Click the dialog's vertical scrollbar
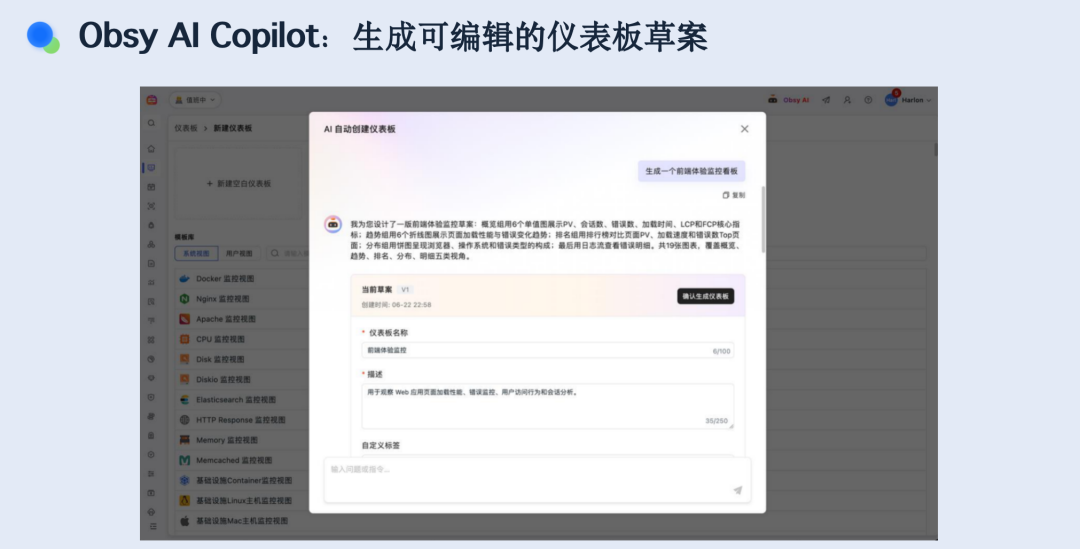 coord(763,219)
